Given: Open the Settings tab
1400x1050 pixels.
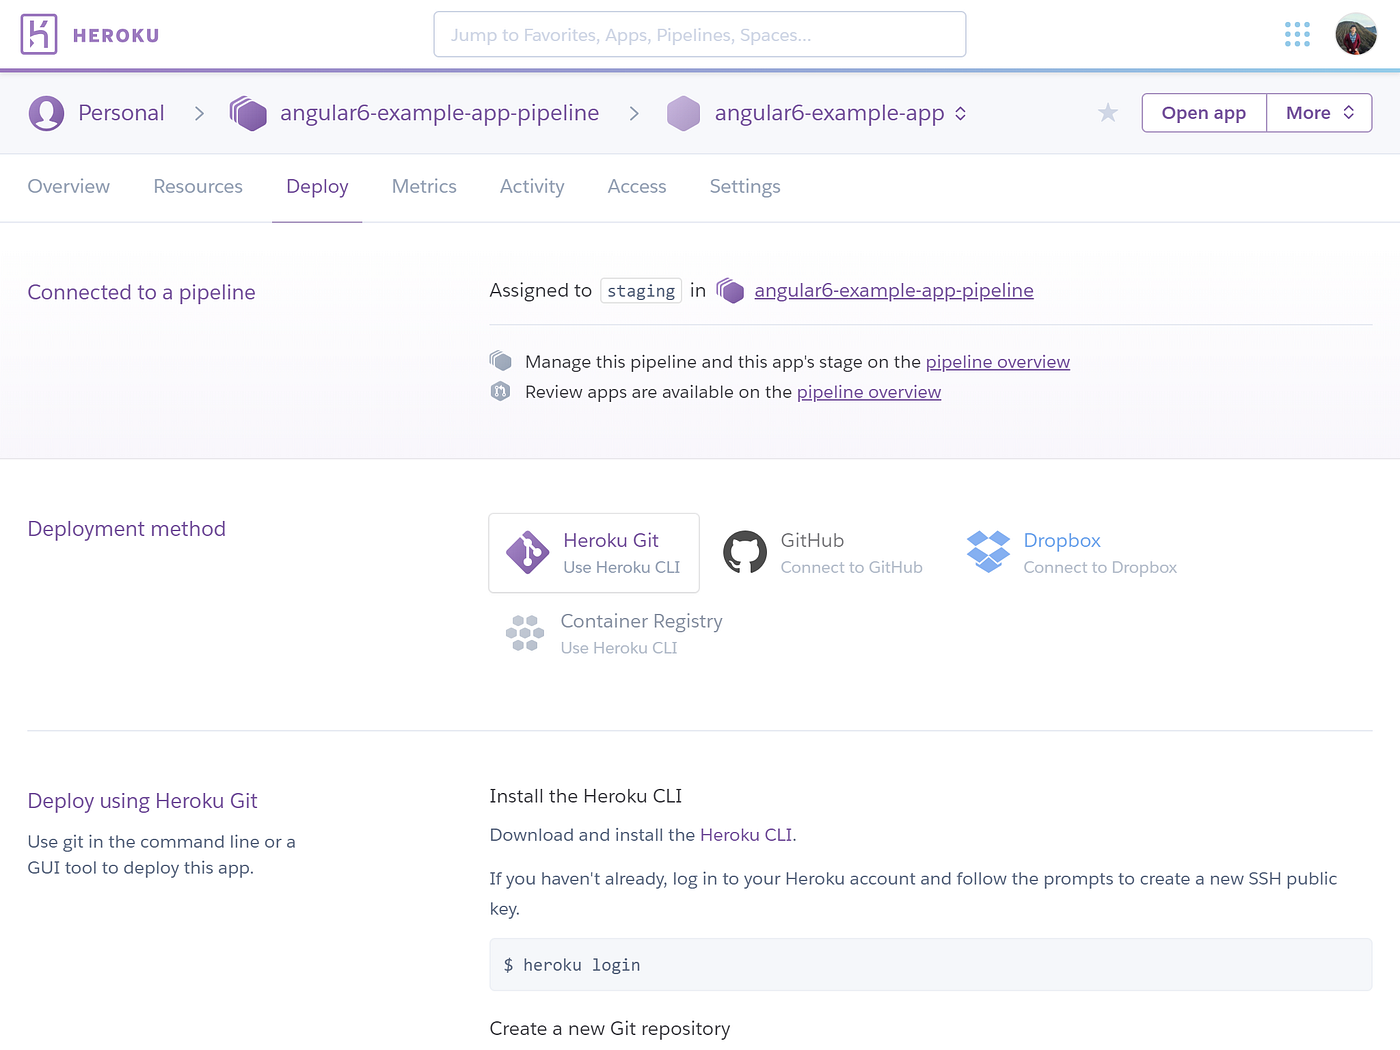Looking at the screenshot, I should click(744, 187).
